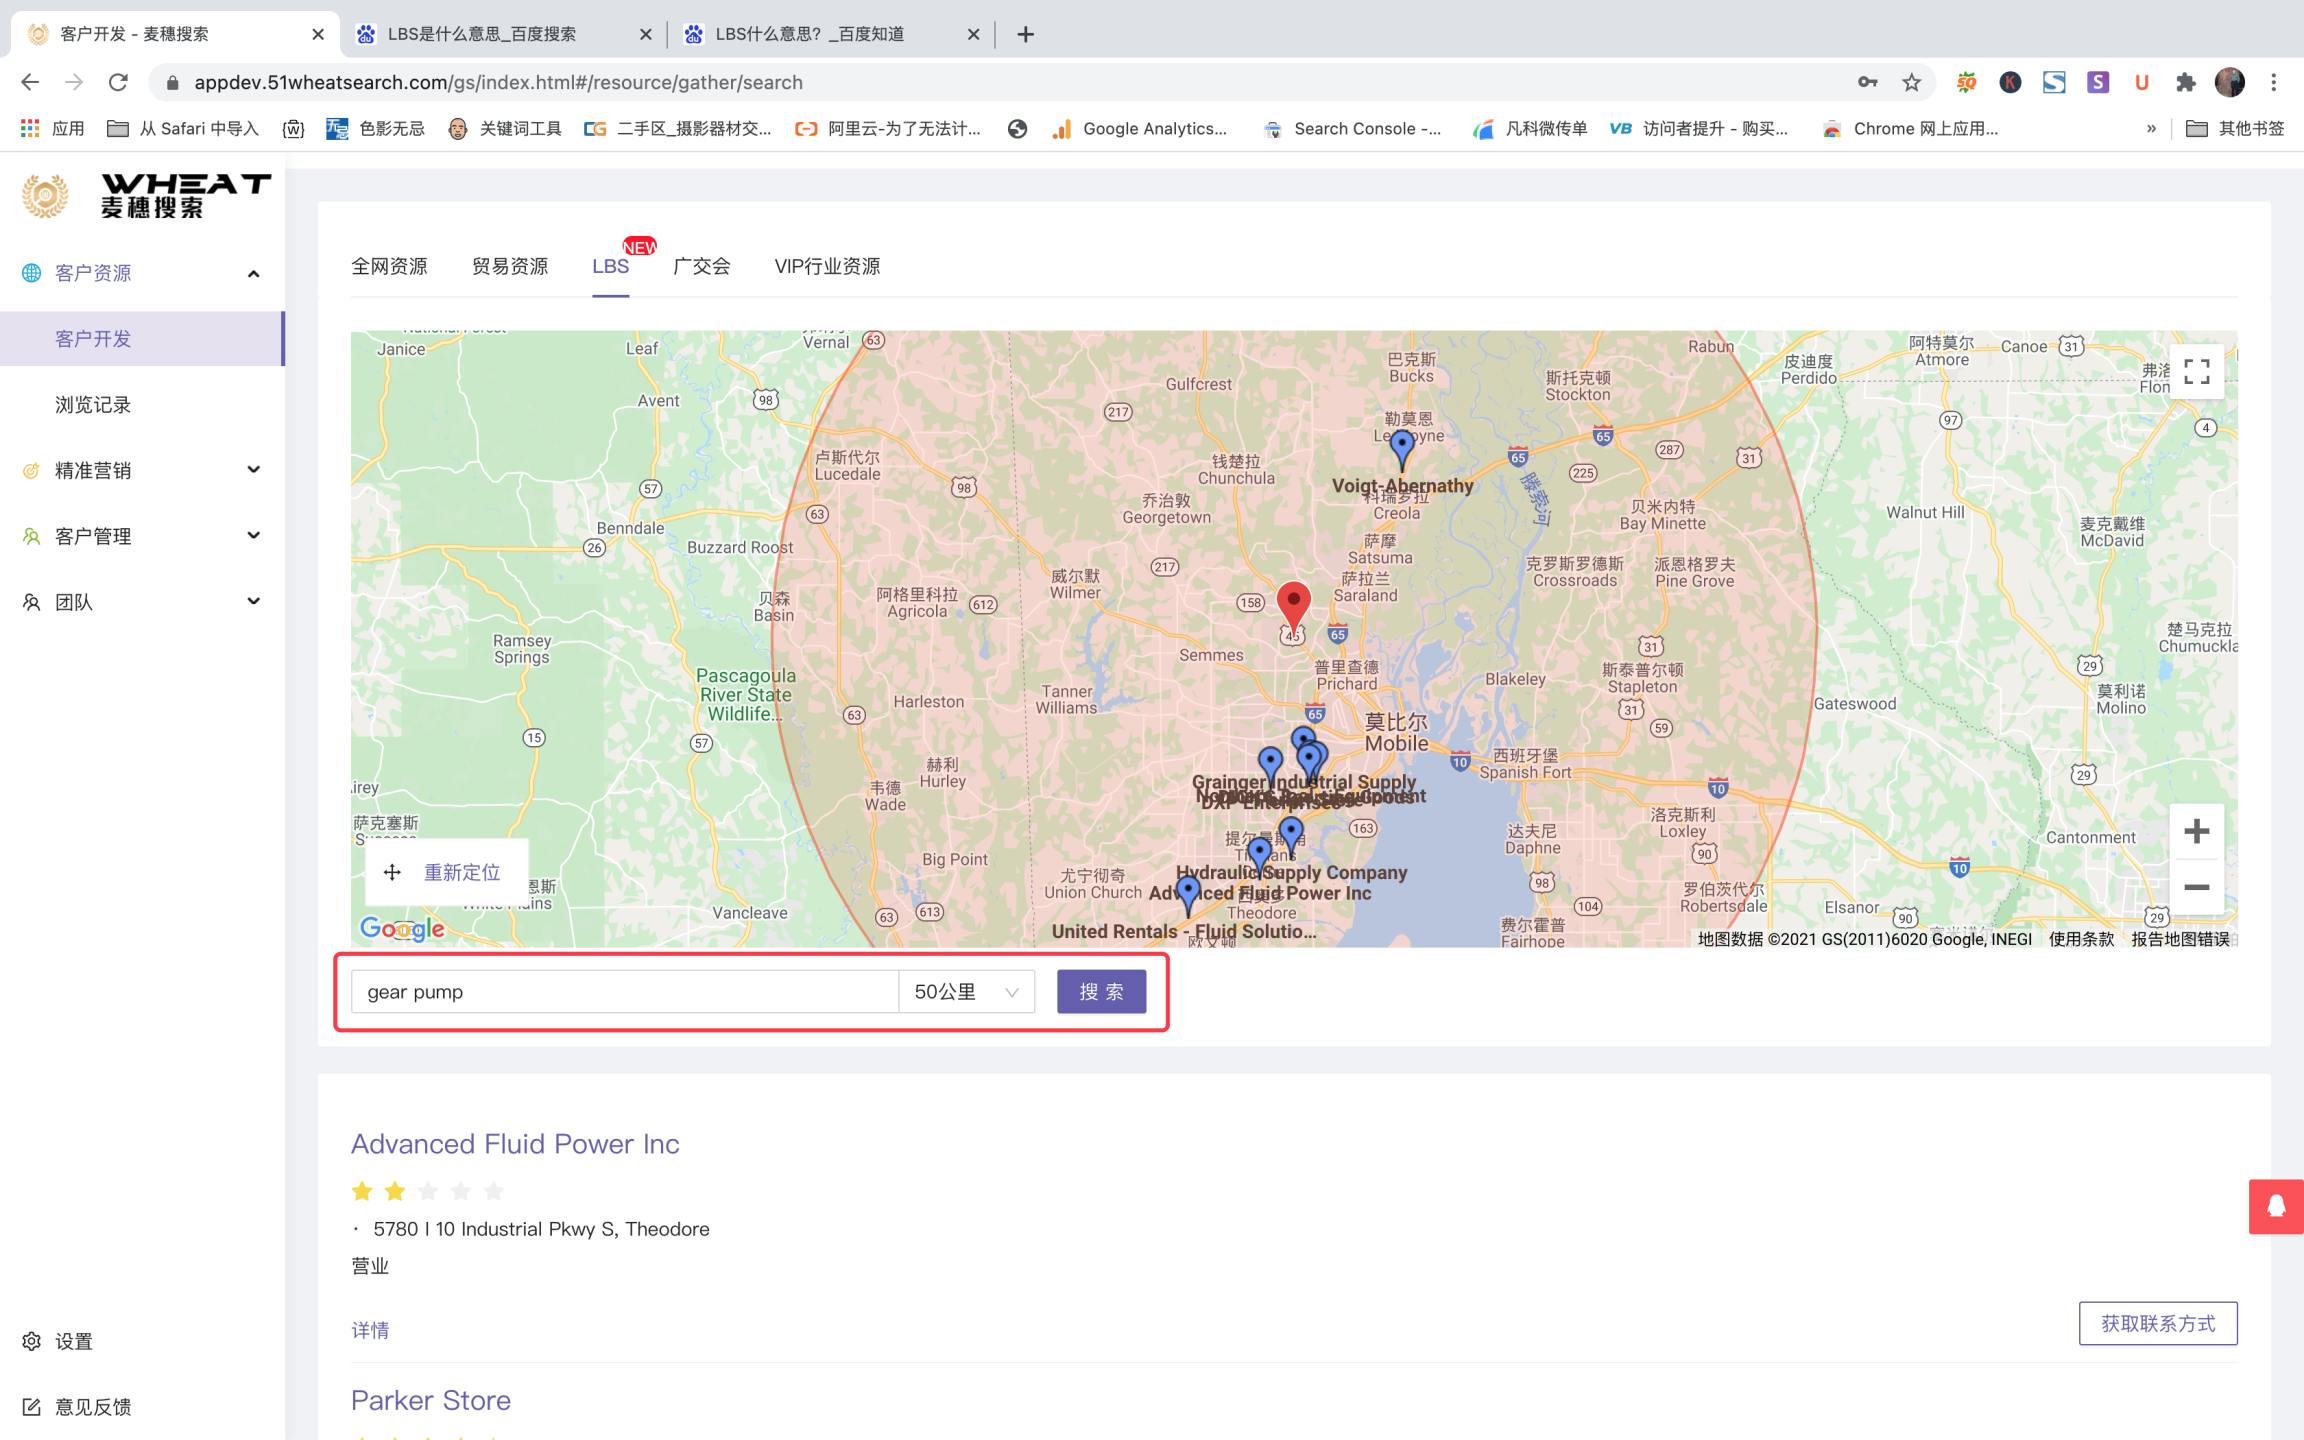Select the 客户开发 sidebar item
The height and width of the screenshot is (1440, 2304).
pyautogui.click(x=142, y=339)
